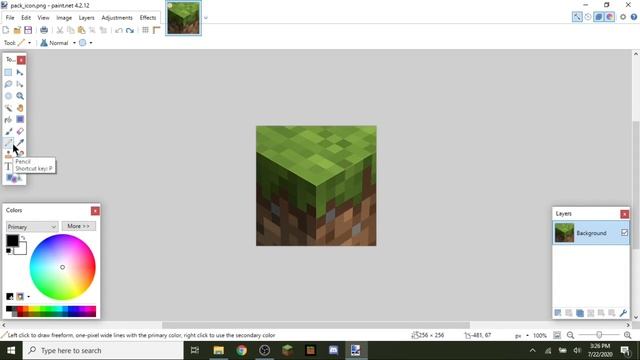
Task: Click the Crop to Selection icon
Action: click(x=93, y=30)
